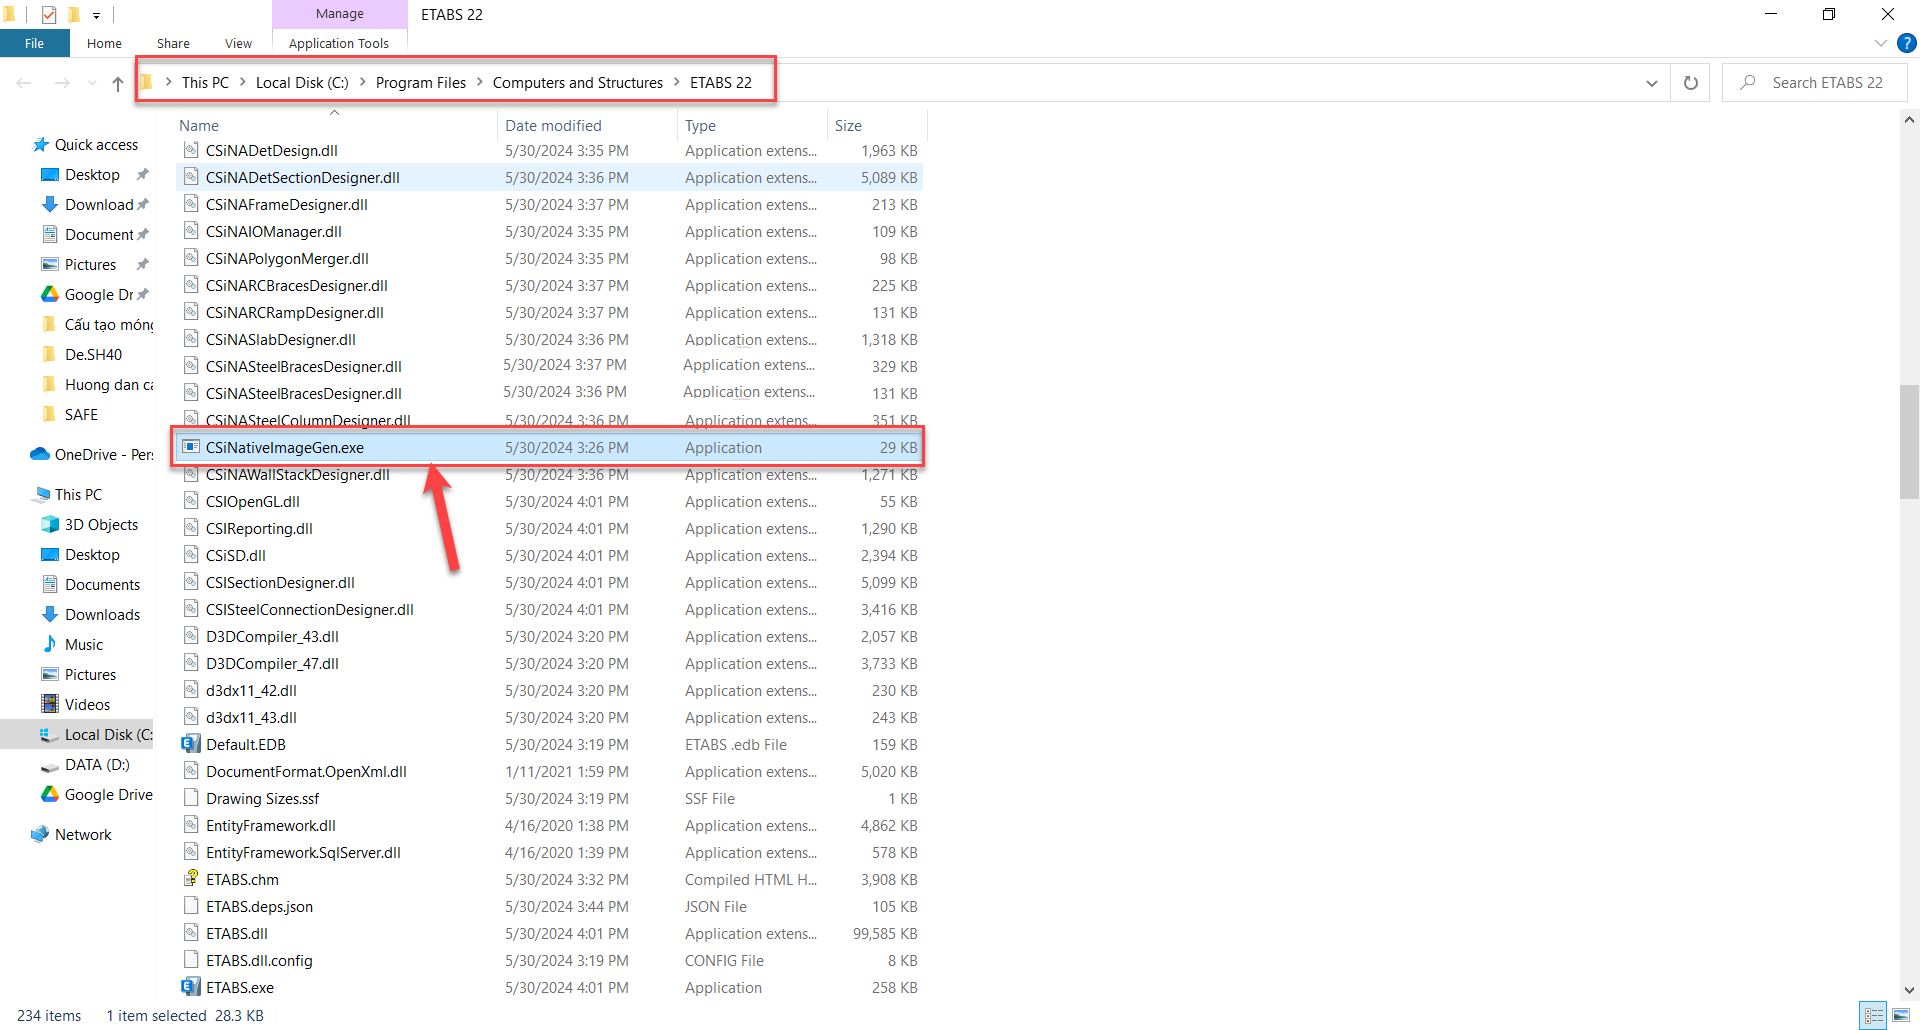Viewport: 1920px width, 1030px height.
Task: Expand the address bar history dropdown
Action: click(x=1651, y=83)
